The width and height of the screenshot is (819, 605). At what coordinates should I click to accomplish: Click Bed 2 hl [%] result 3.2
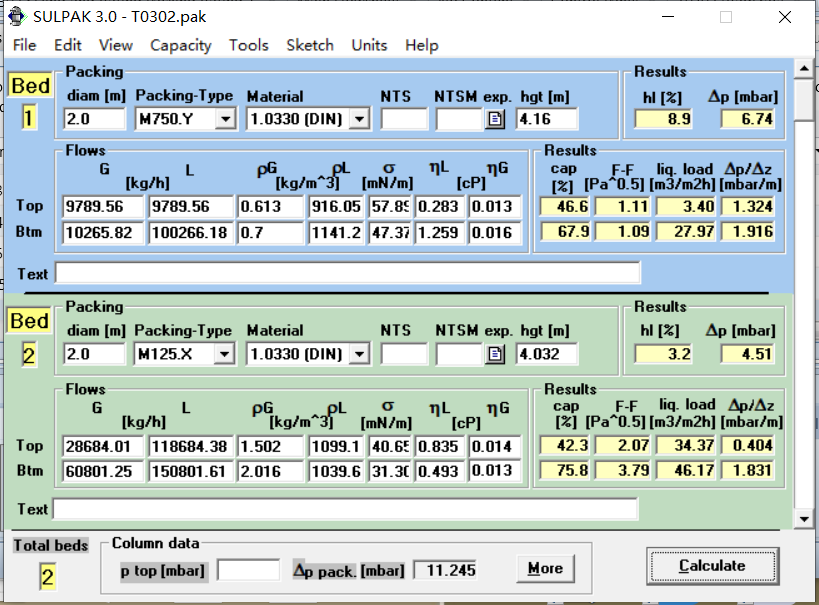[x=663, y=354]
